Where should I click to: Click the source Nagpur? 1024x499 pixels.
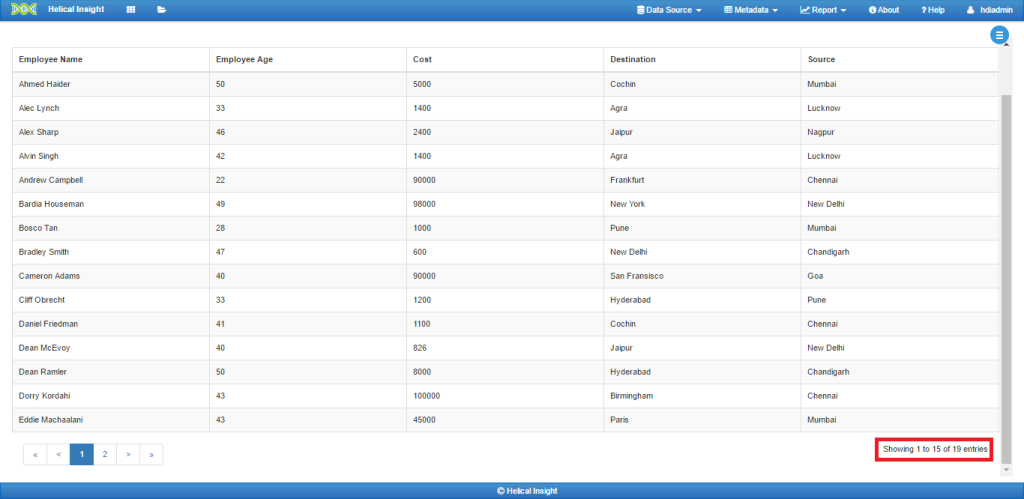[x=821, y=132]
